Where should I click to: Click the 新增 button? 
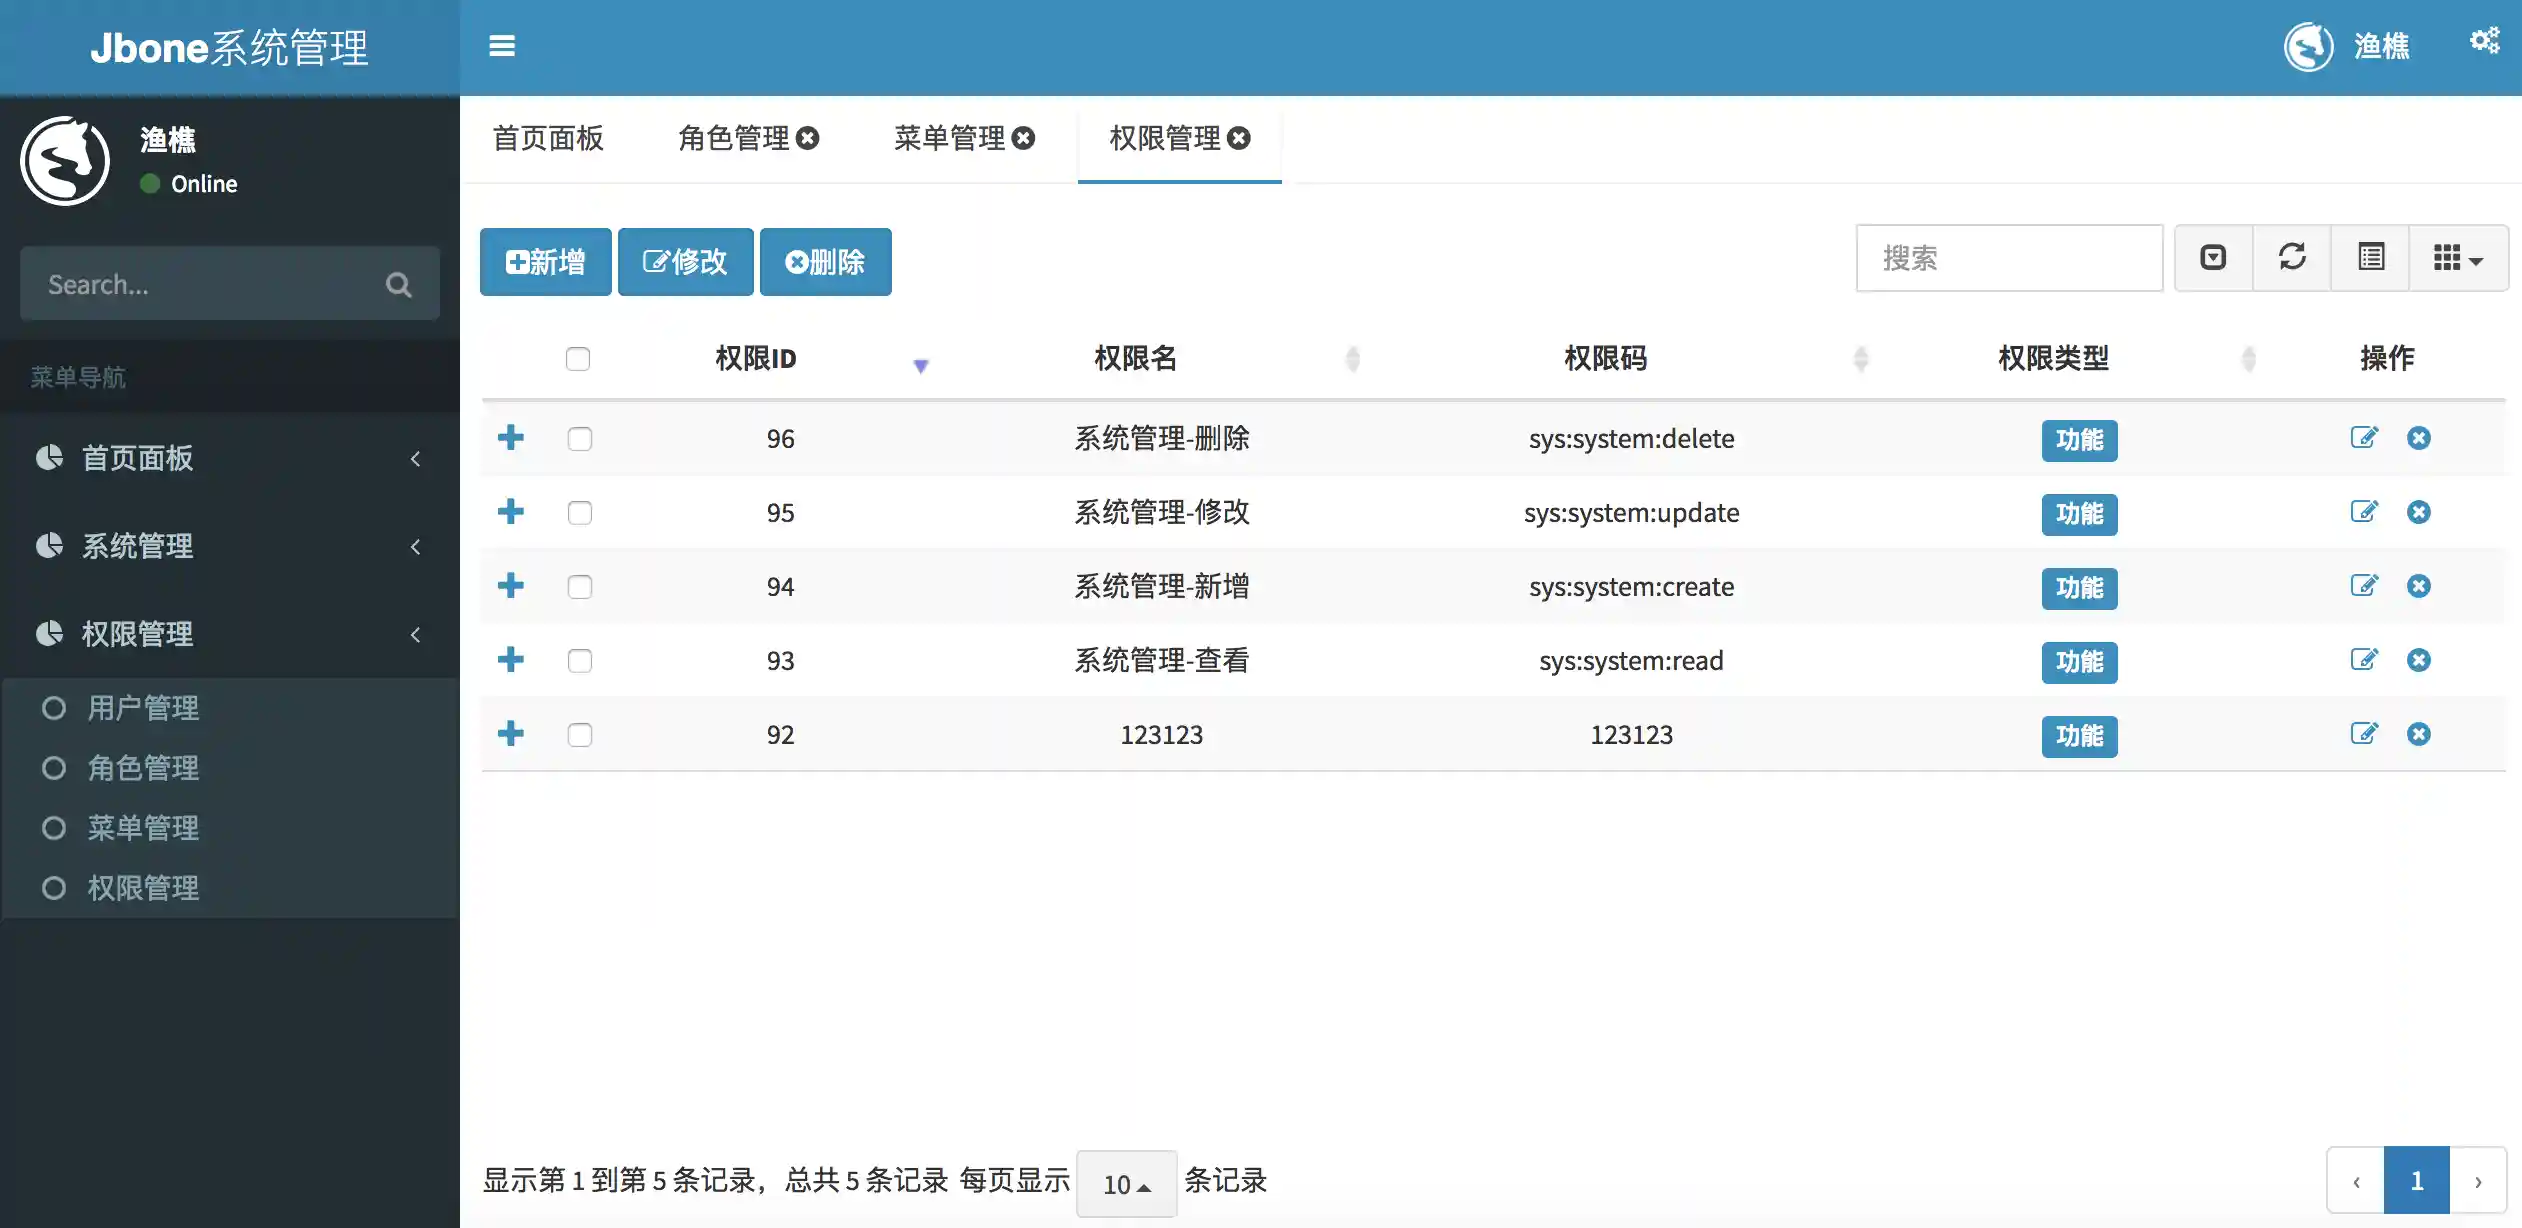546,262
